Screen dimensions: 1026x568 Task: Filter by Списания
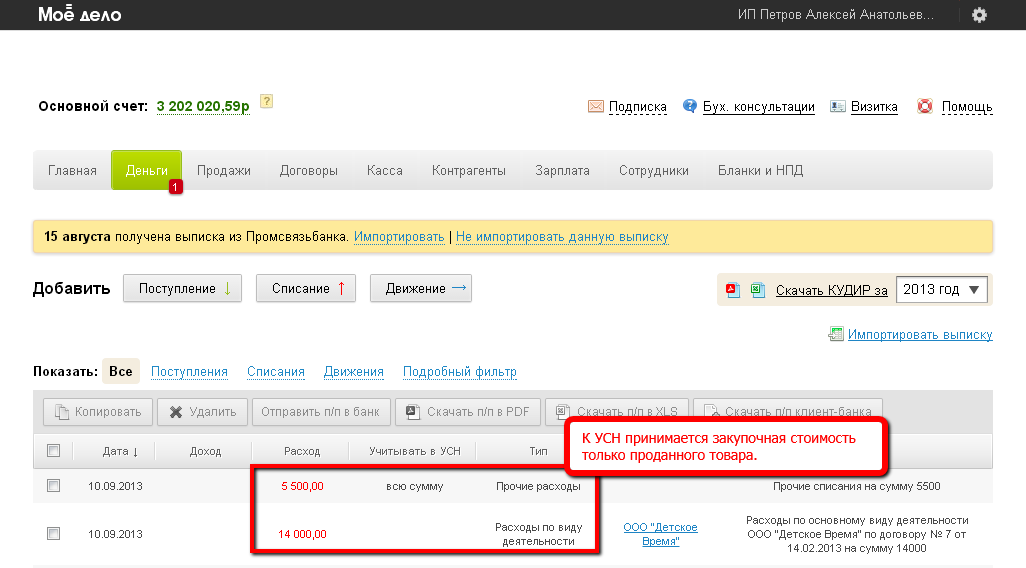pos(275,372)
